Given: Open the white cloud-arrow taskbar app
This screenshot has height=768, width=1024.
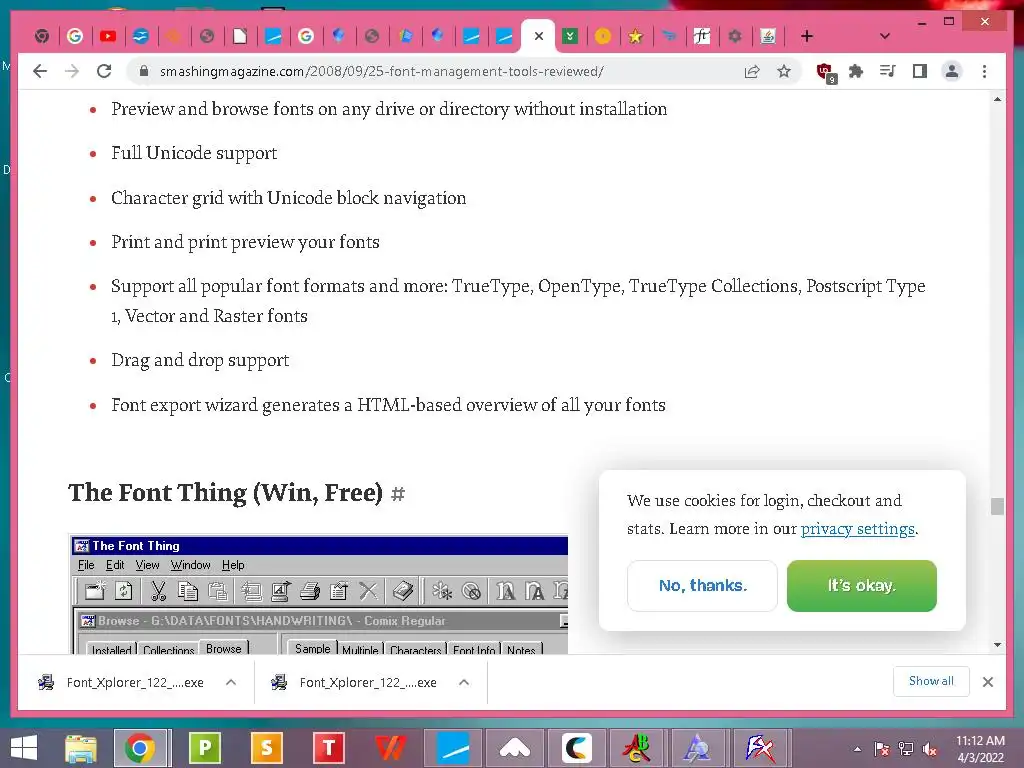Looking at the screenshot, I should point(515,748).
